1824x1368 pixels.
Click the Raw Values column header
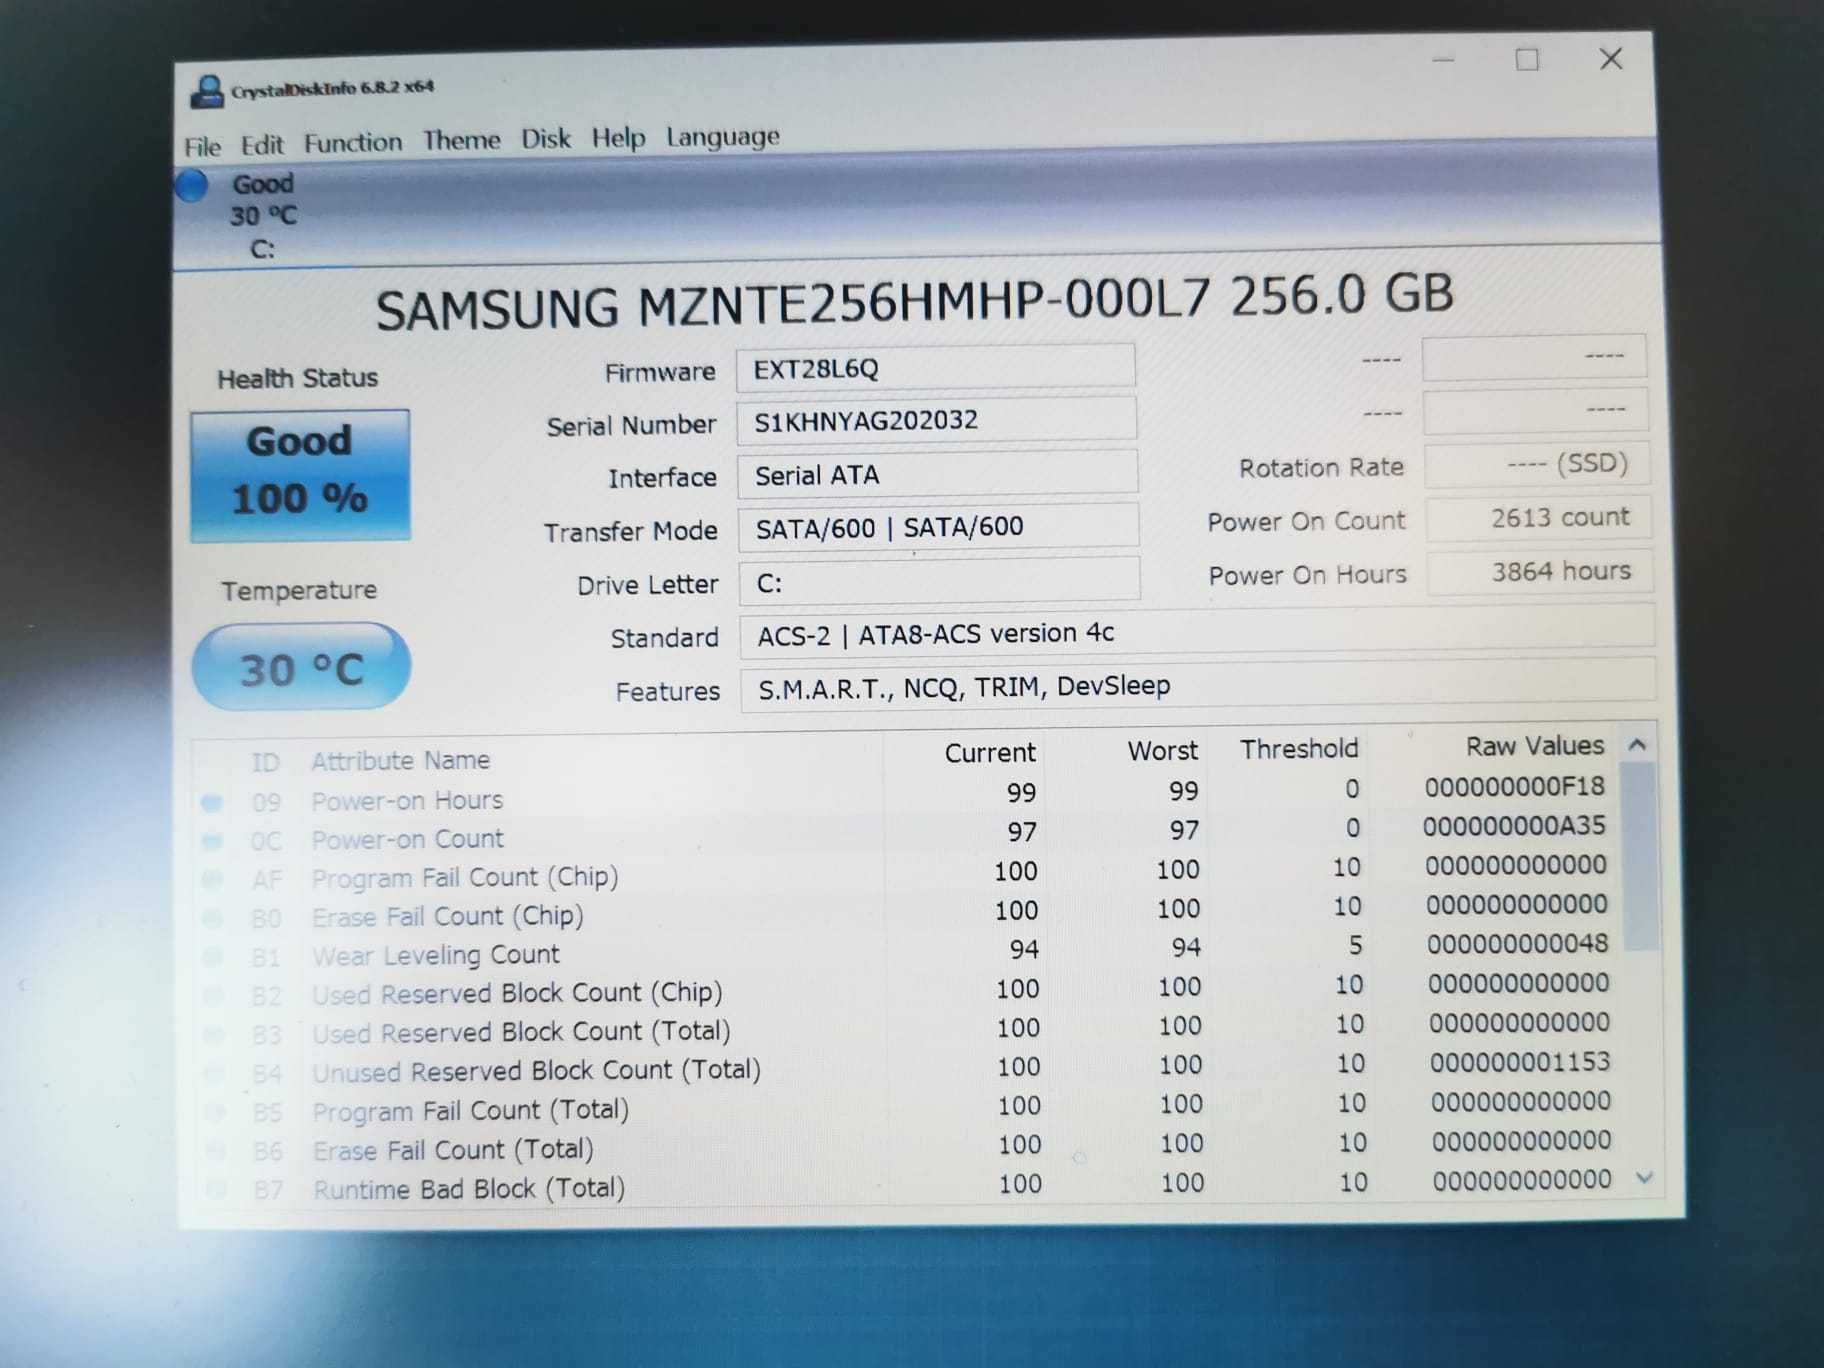tap(1535, 746)
